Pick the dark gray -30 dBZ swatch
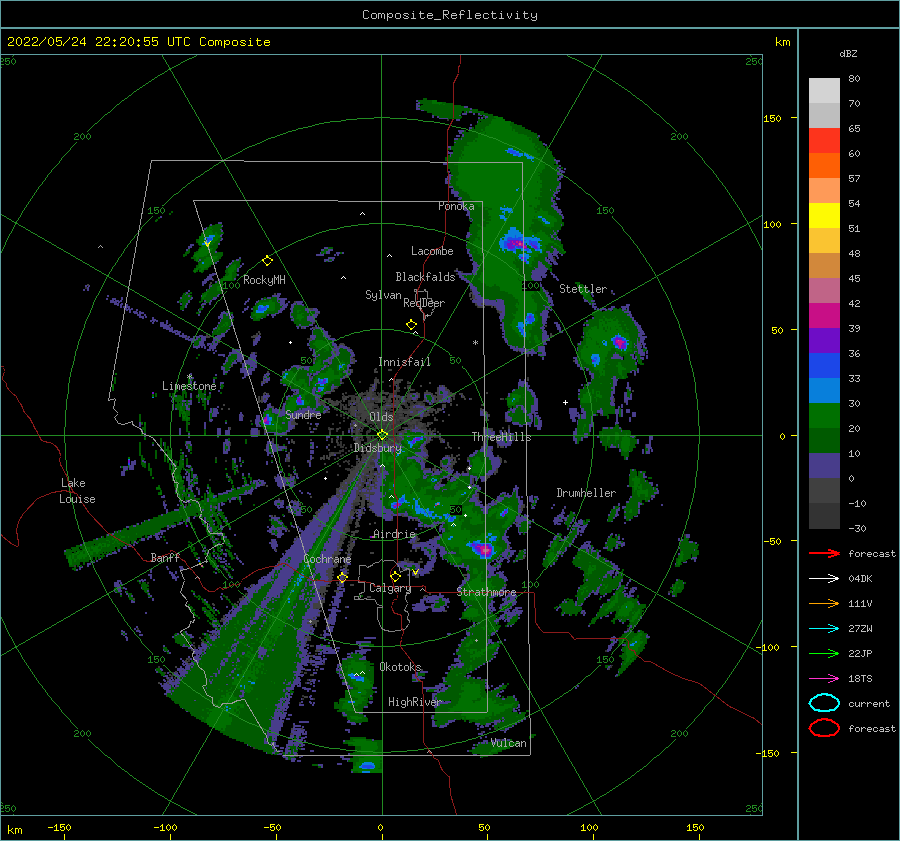This screenshot has height=841, width=900. point(824,516)
